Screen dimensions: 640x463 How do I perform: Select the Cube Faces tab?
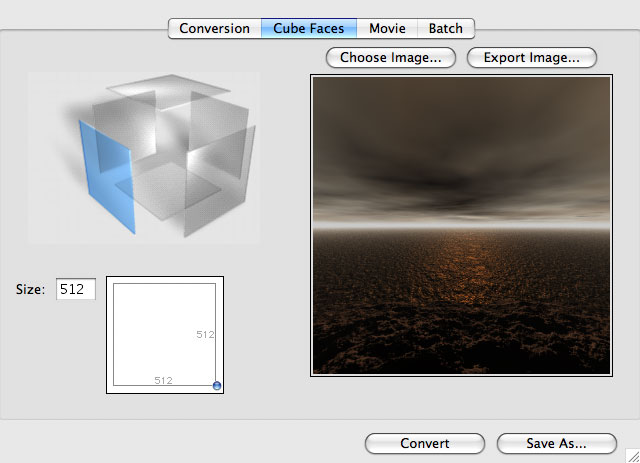point(308,29)
